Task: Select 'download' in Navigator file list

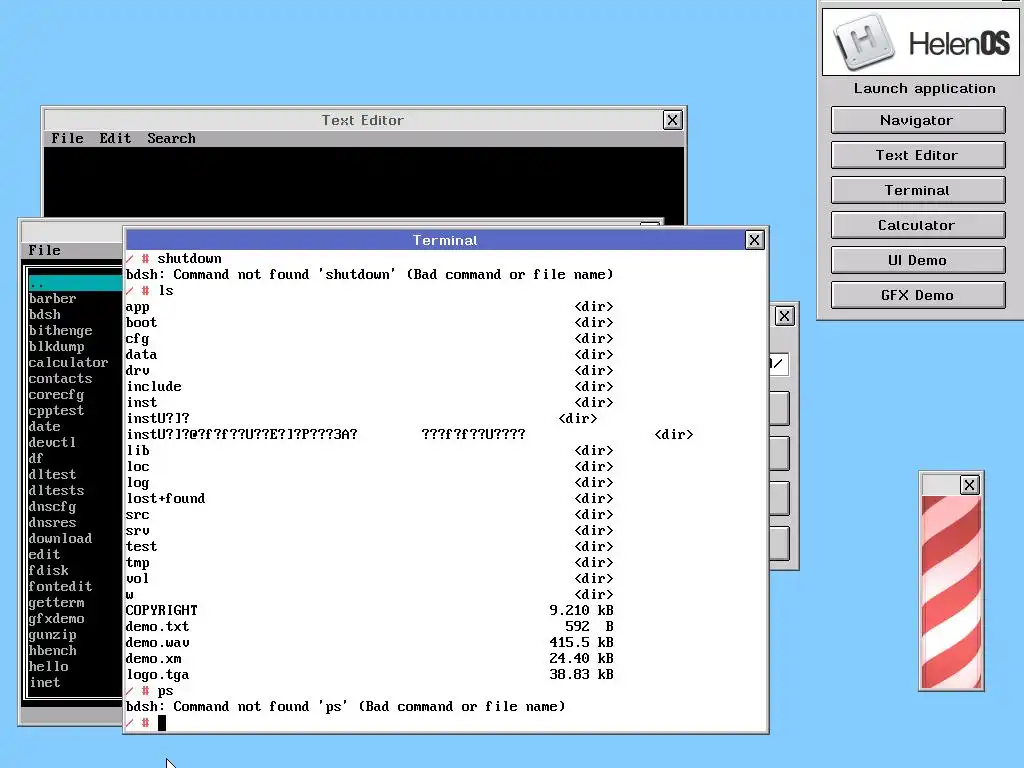Action: [60, 539]
